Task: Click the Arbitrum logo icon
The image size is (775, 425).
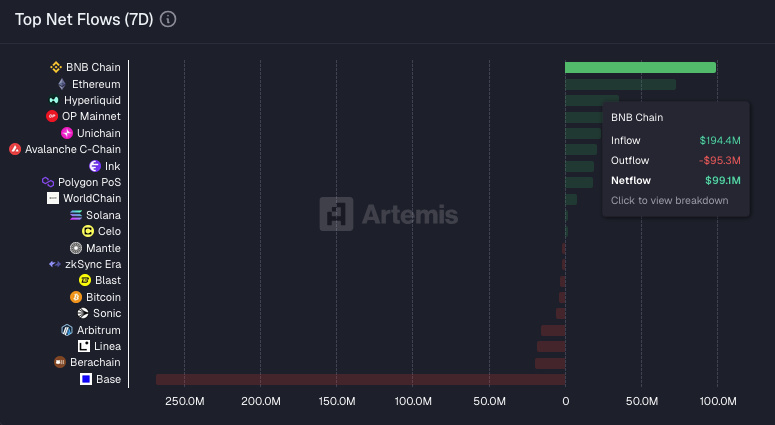Action: point(67,330)
